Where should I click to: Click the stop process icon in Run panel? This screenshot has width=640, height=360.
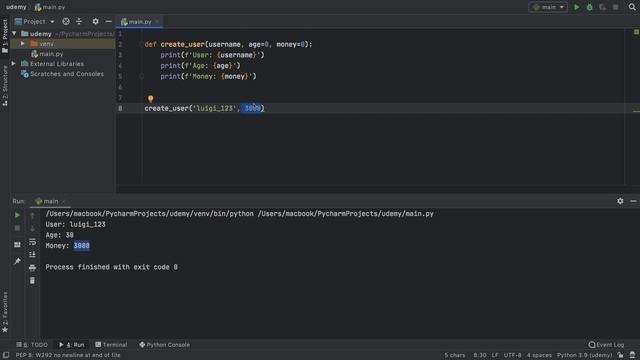(17, 228)
